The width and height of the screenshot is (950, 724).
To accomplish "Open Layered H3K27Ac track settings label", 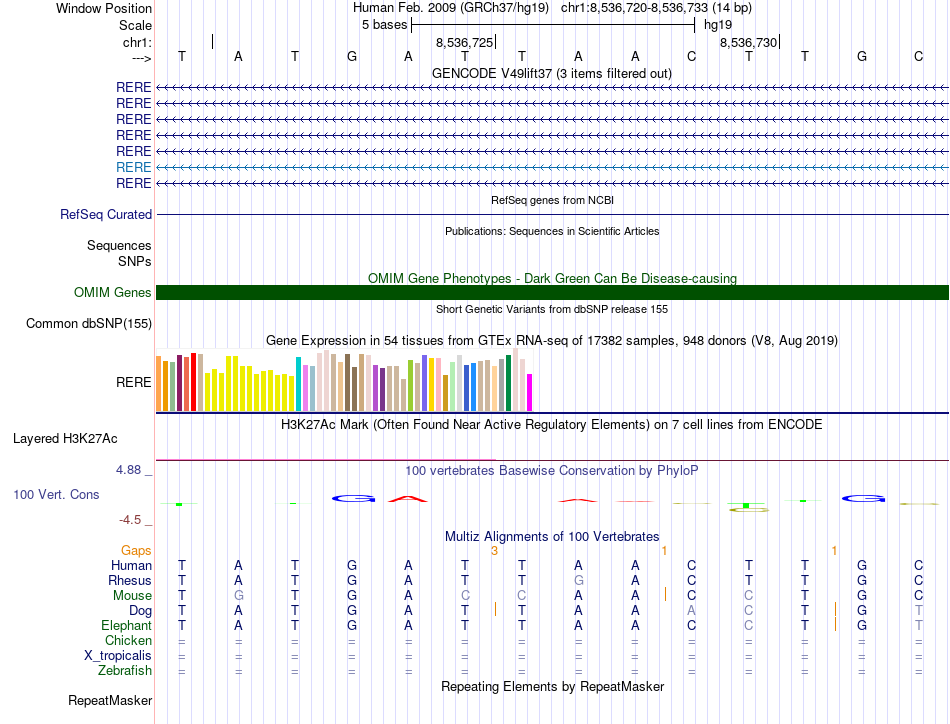I will click(65, 438).
